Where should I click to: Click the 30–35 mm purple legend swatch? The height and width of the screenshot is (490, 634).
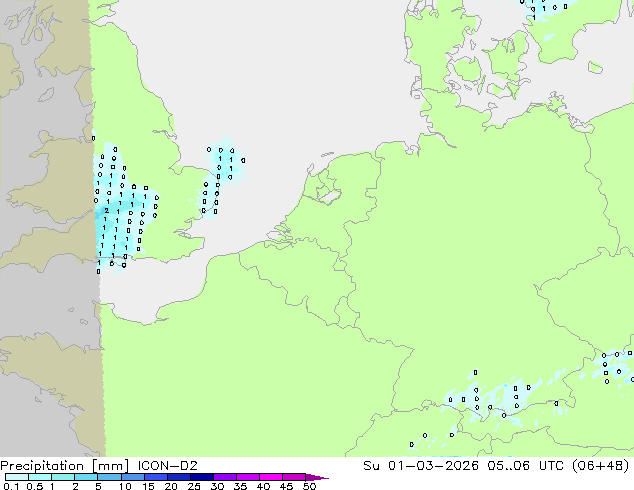224,477
